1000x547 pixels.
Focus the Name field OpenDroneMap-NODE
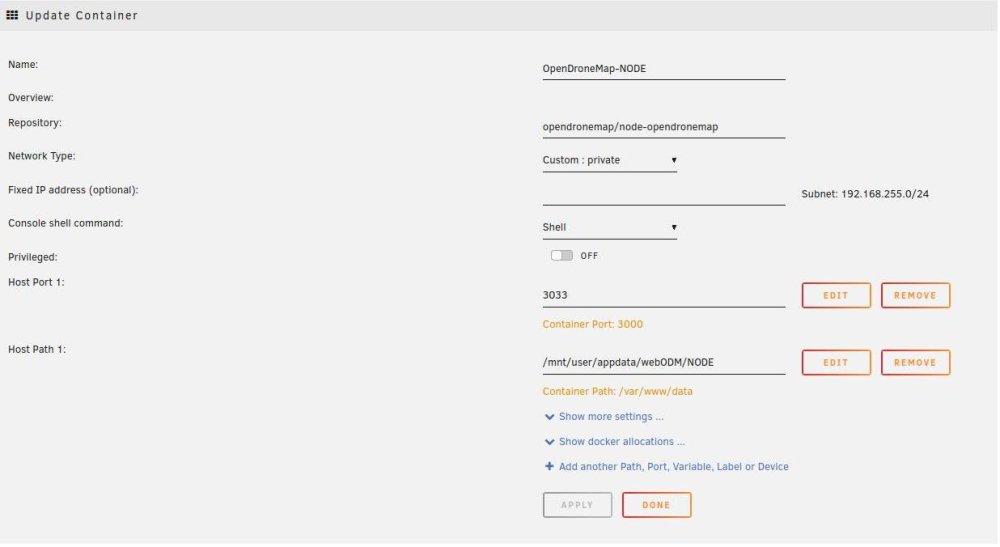[663, 69]
